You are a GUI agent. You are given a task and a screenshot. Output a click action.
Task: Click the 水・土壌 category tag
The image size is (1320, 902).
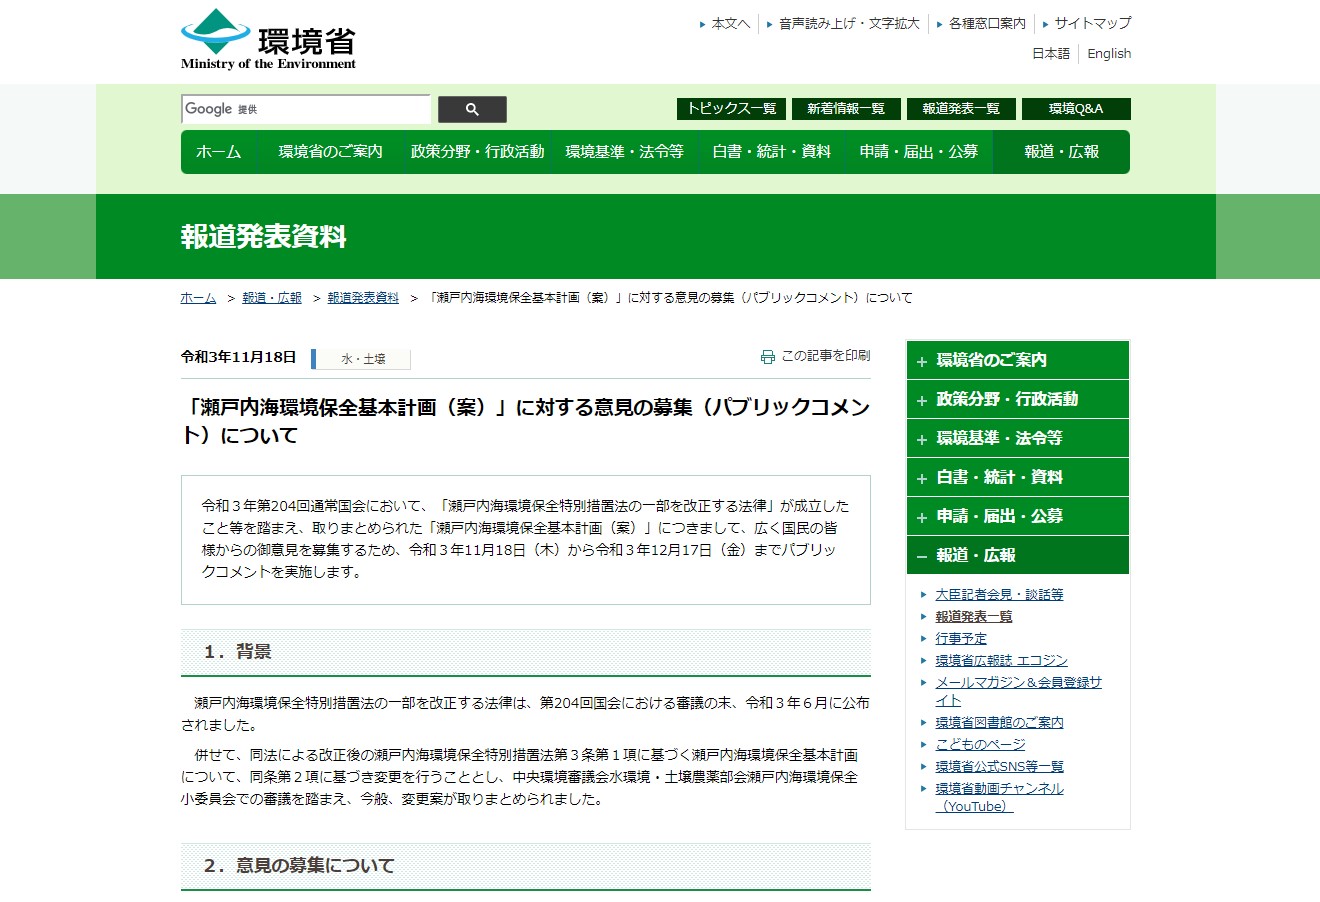363,359
